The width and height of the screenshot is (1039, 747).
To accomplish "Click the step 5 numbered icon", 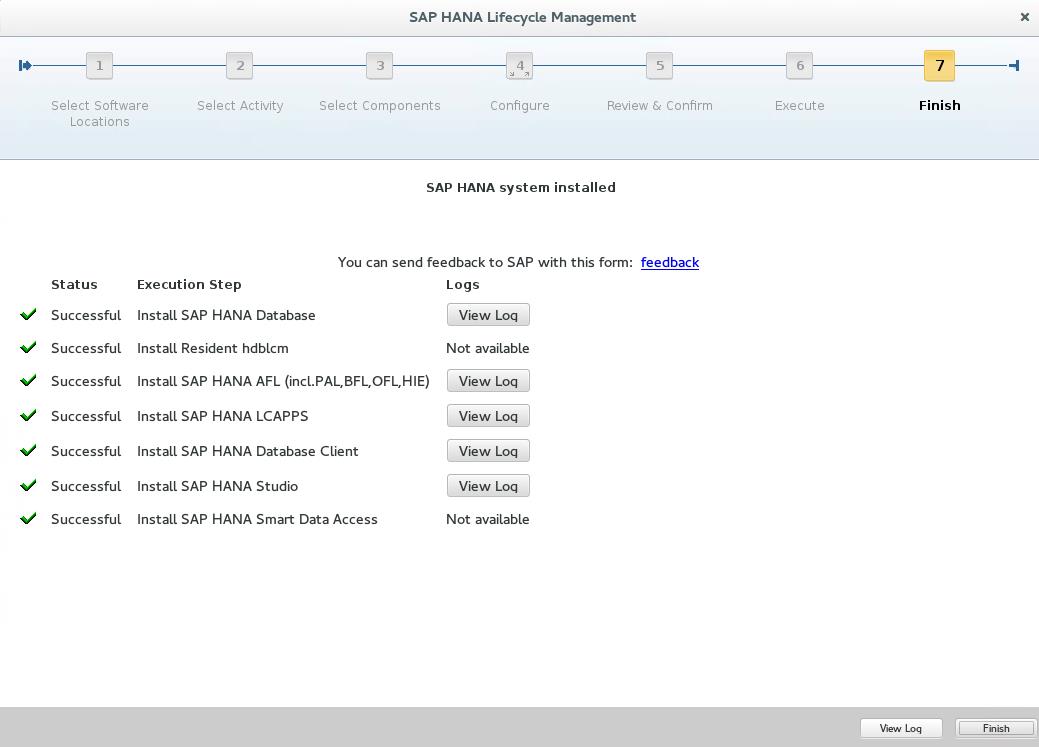I will coord(659,65).
